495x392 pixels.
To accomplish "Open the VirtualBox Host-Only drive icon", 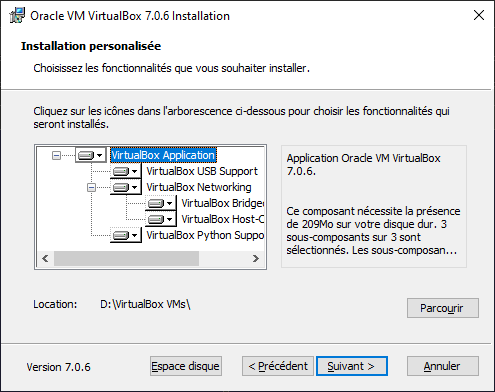I will click(x=161, y=219).
